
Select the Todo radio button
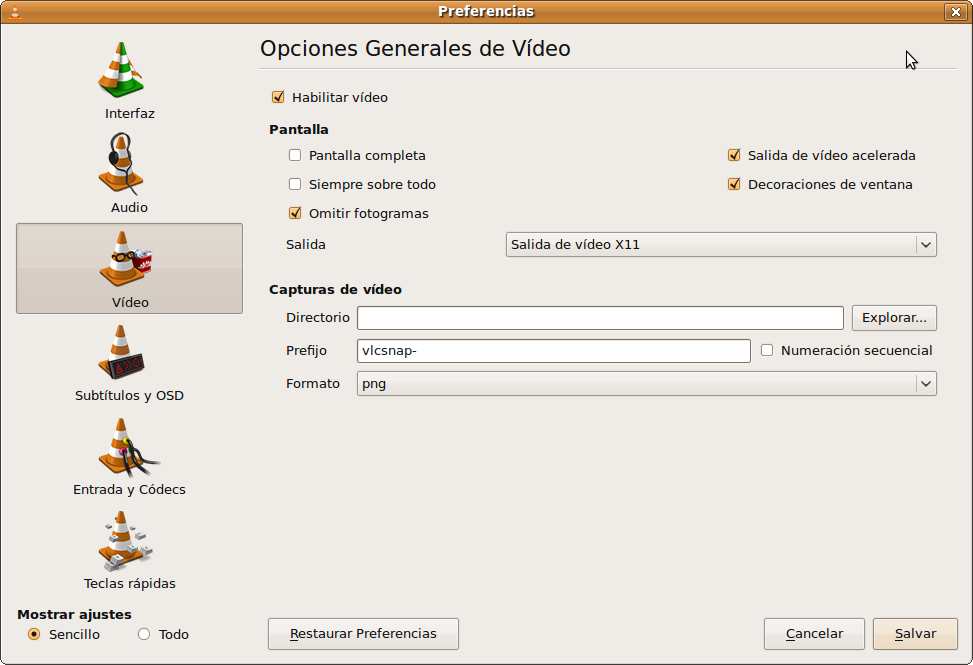(142, 634)
